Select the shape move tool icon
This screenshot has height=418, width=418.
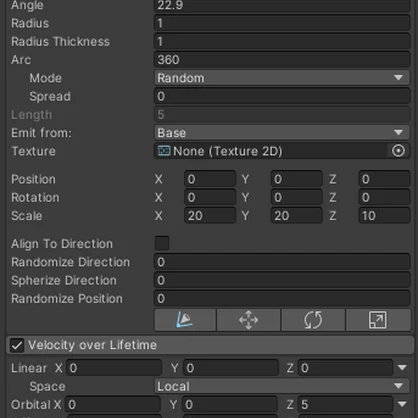(249, 320)
